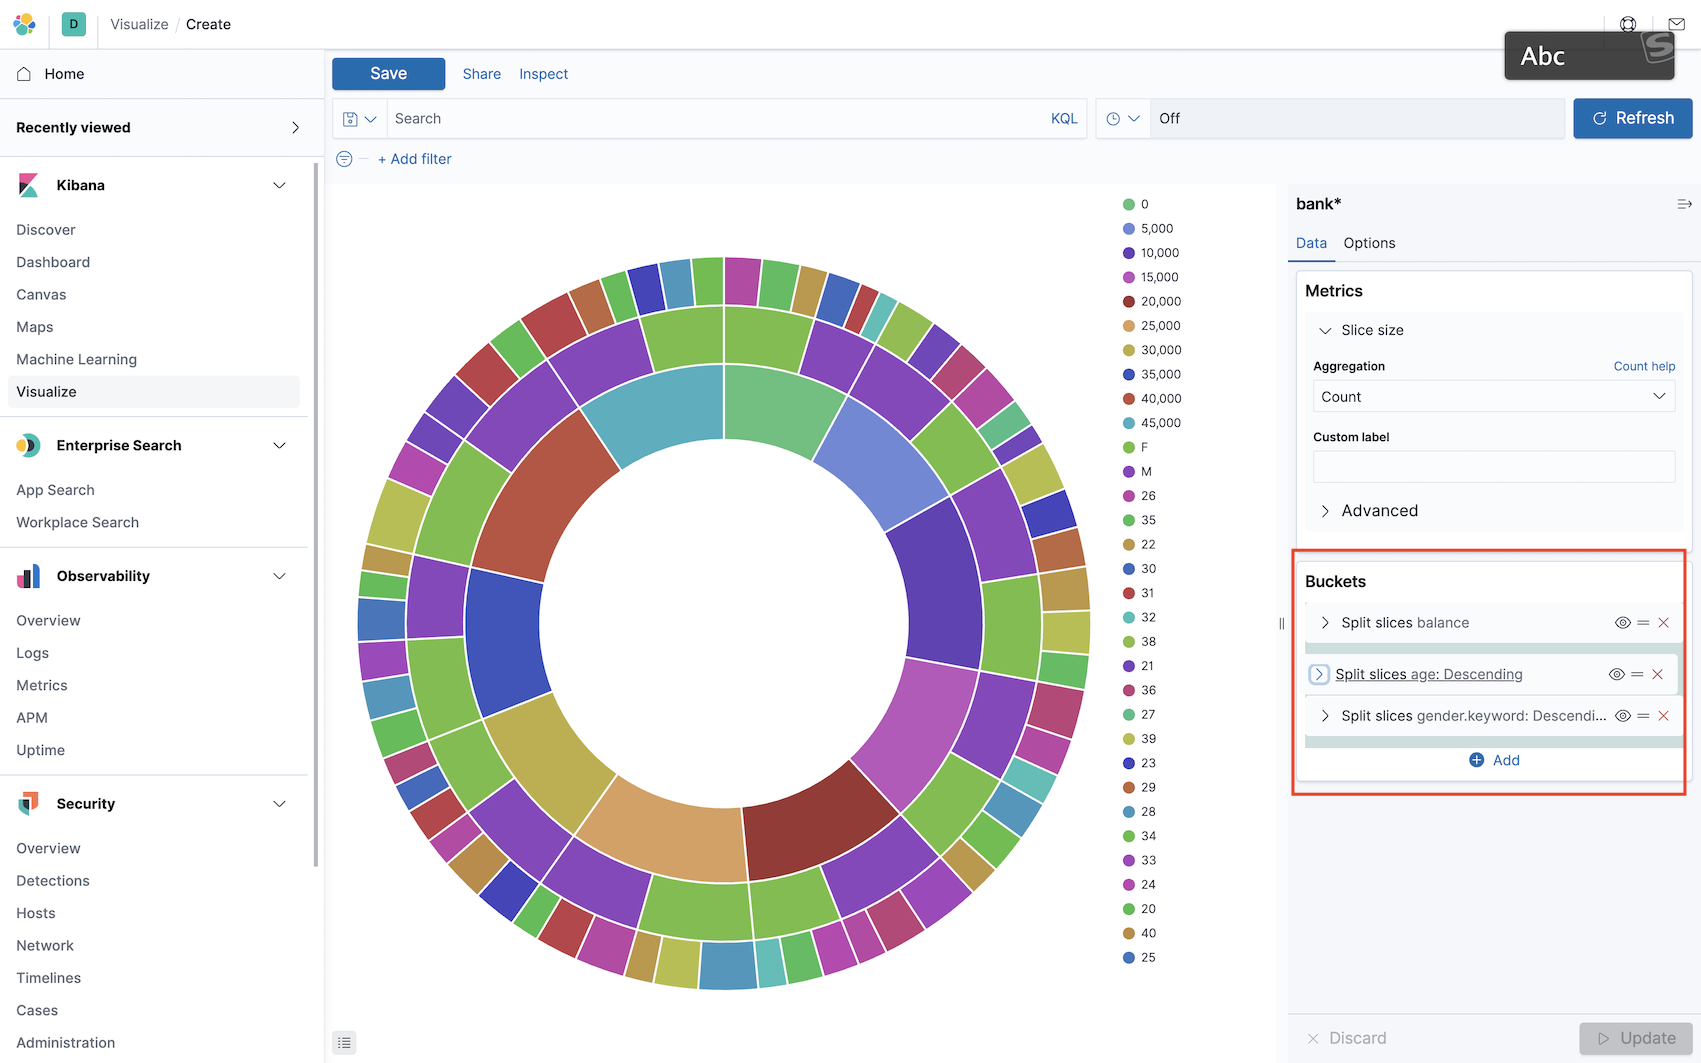Open App Search in sidebar

pos(55,490)
